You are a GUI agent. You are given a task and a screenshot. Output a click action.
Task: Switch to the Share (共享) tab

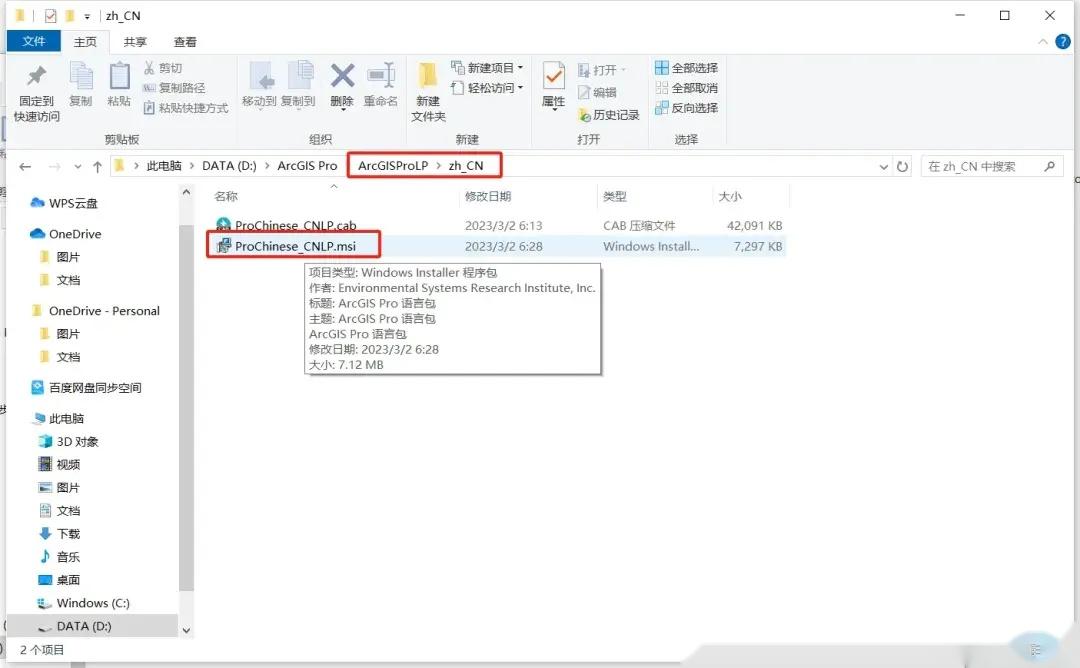point(135,42)
